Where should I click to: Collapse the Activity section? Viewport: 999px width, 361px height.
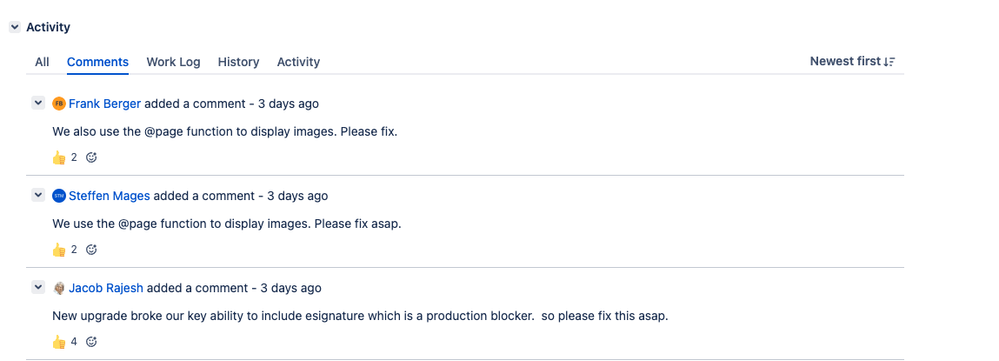(x=15, y=27)
